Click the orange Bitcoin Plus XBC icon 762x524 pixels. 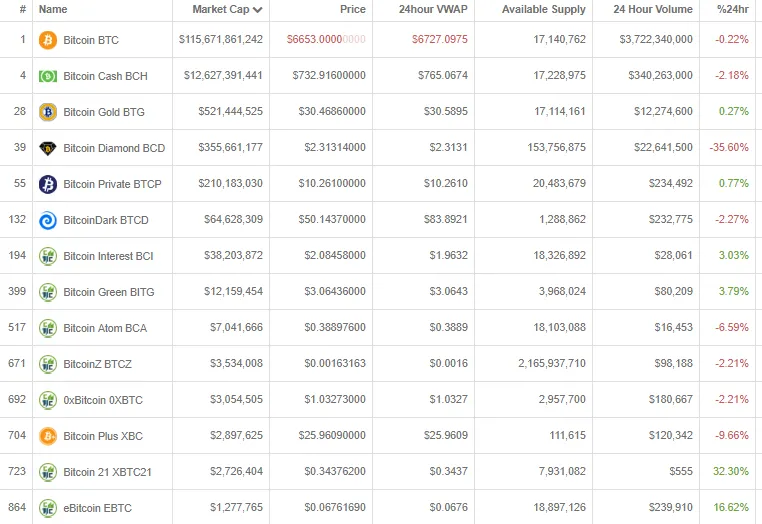pos(48,436)
